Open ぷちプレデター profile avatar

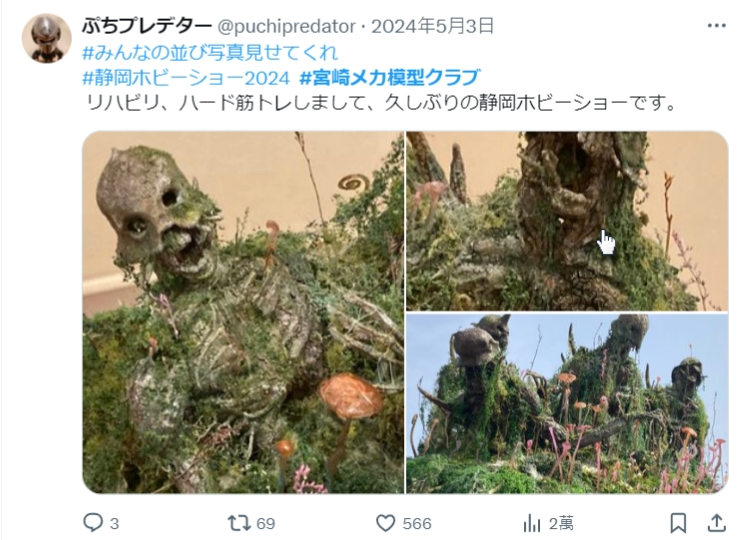tap(46, 38)
